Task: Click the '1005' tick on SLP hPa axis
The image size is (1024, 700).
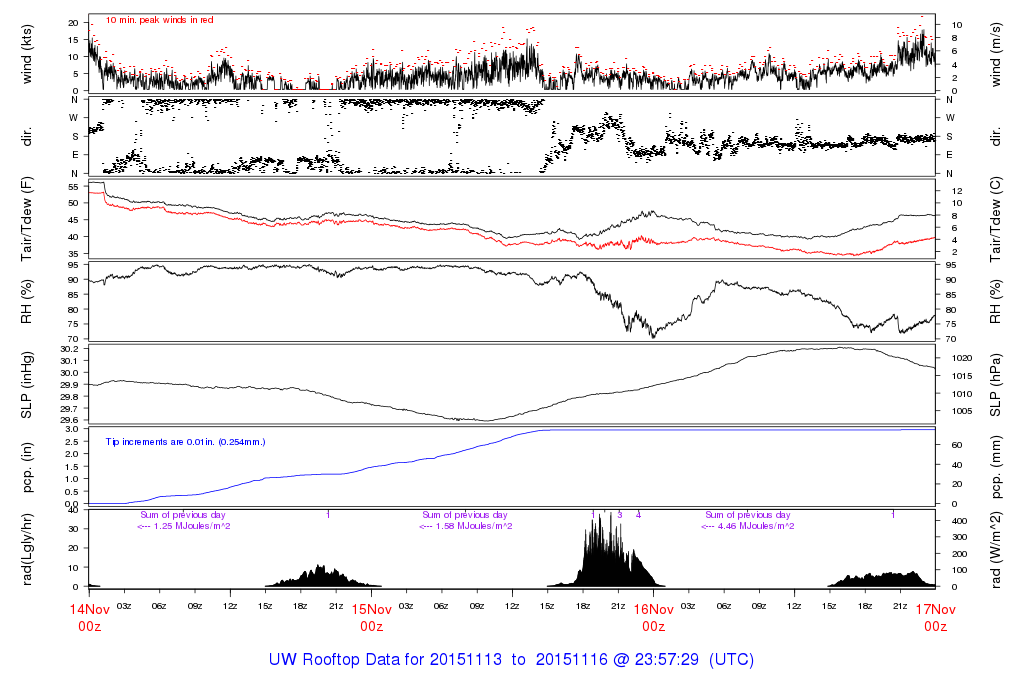Action: coord(962,411)
